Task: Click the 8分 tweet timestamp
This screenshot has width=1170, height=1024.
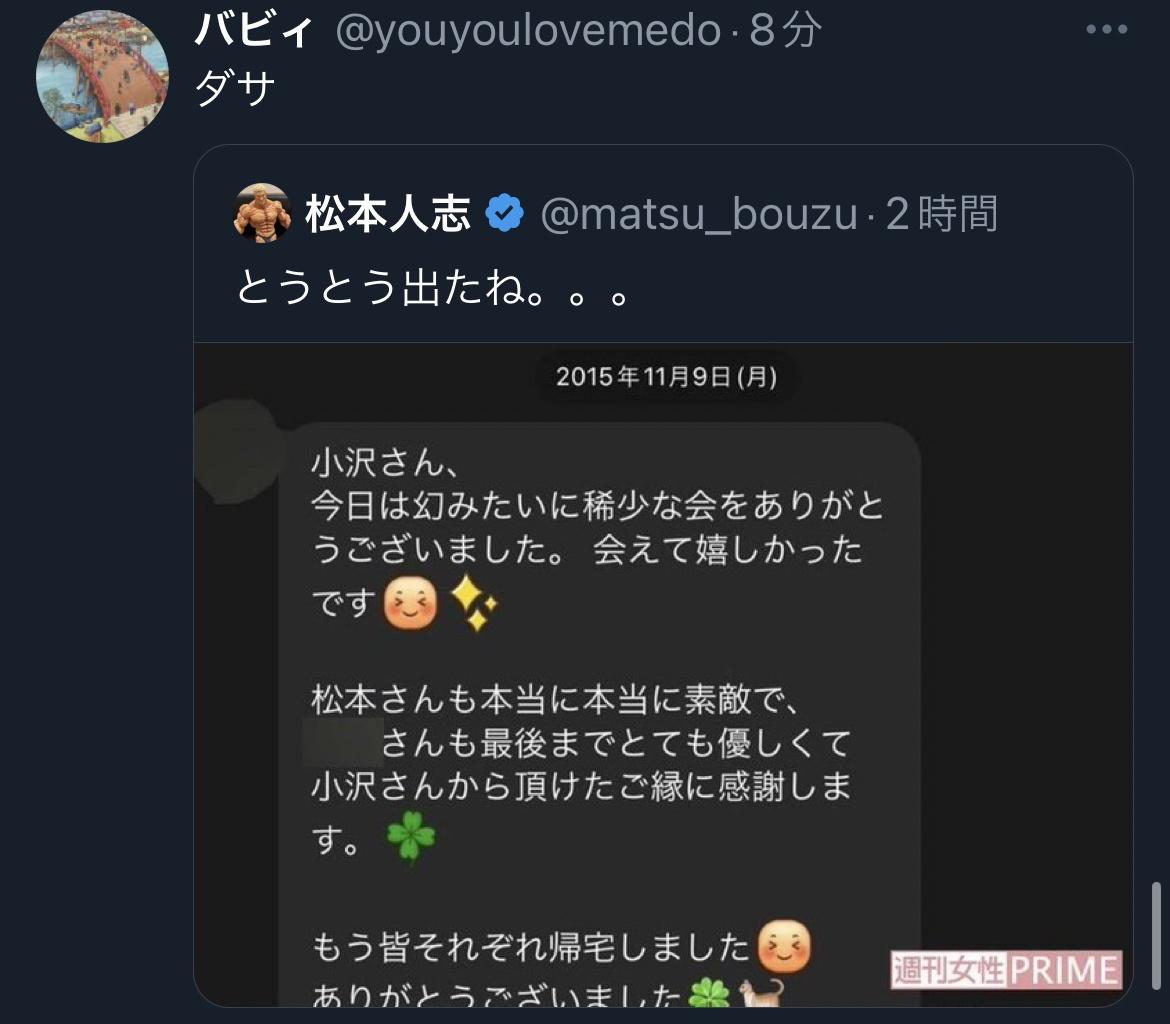Action: pos(784,31)
